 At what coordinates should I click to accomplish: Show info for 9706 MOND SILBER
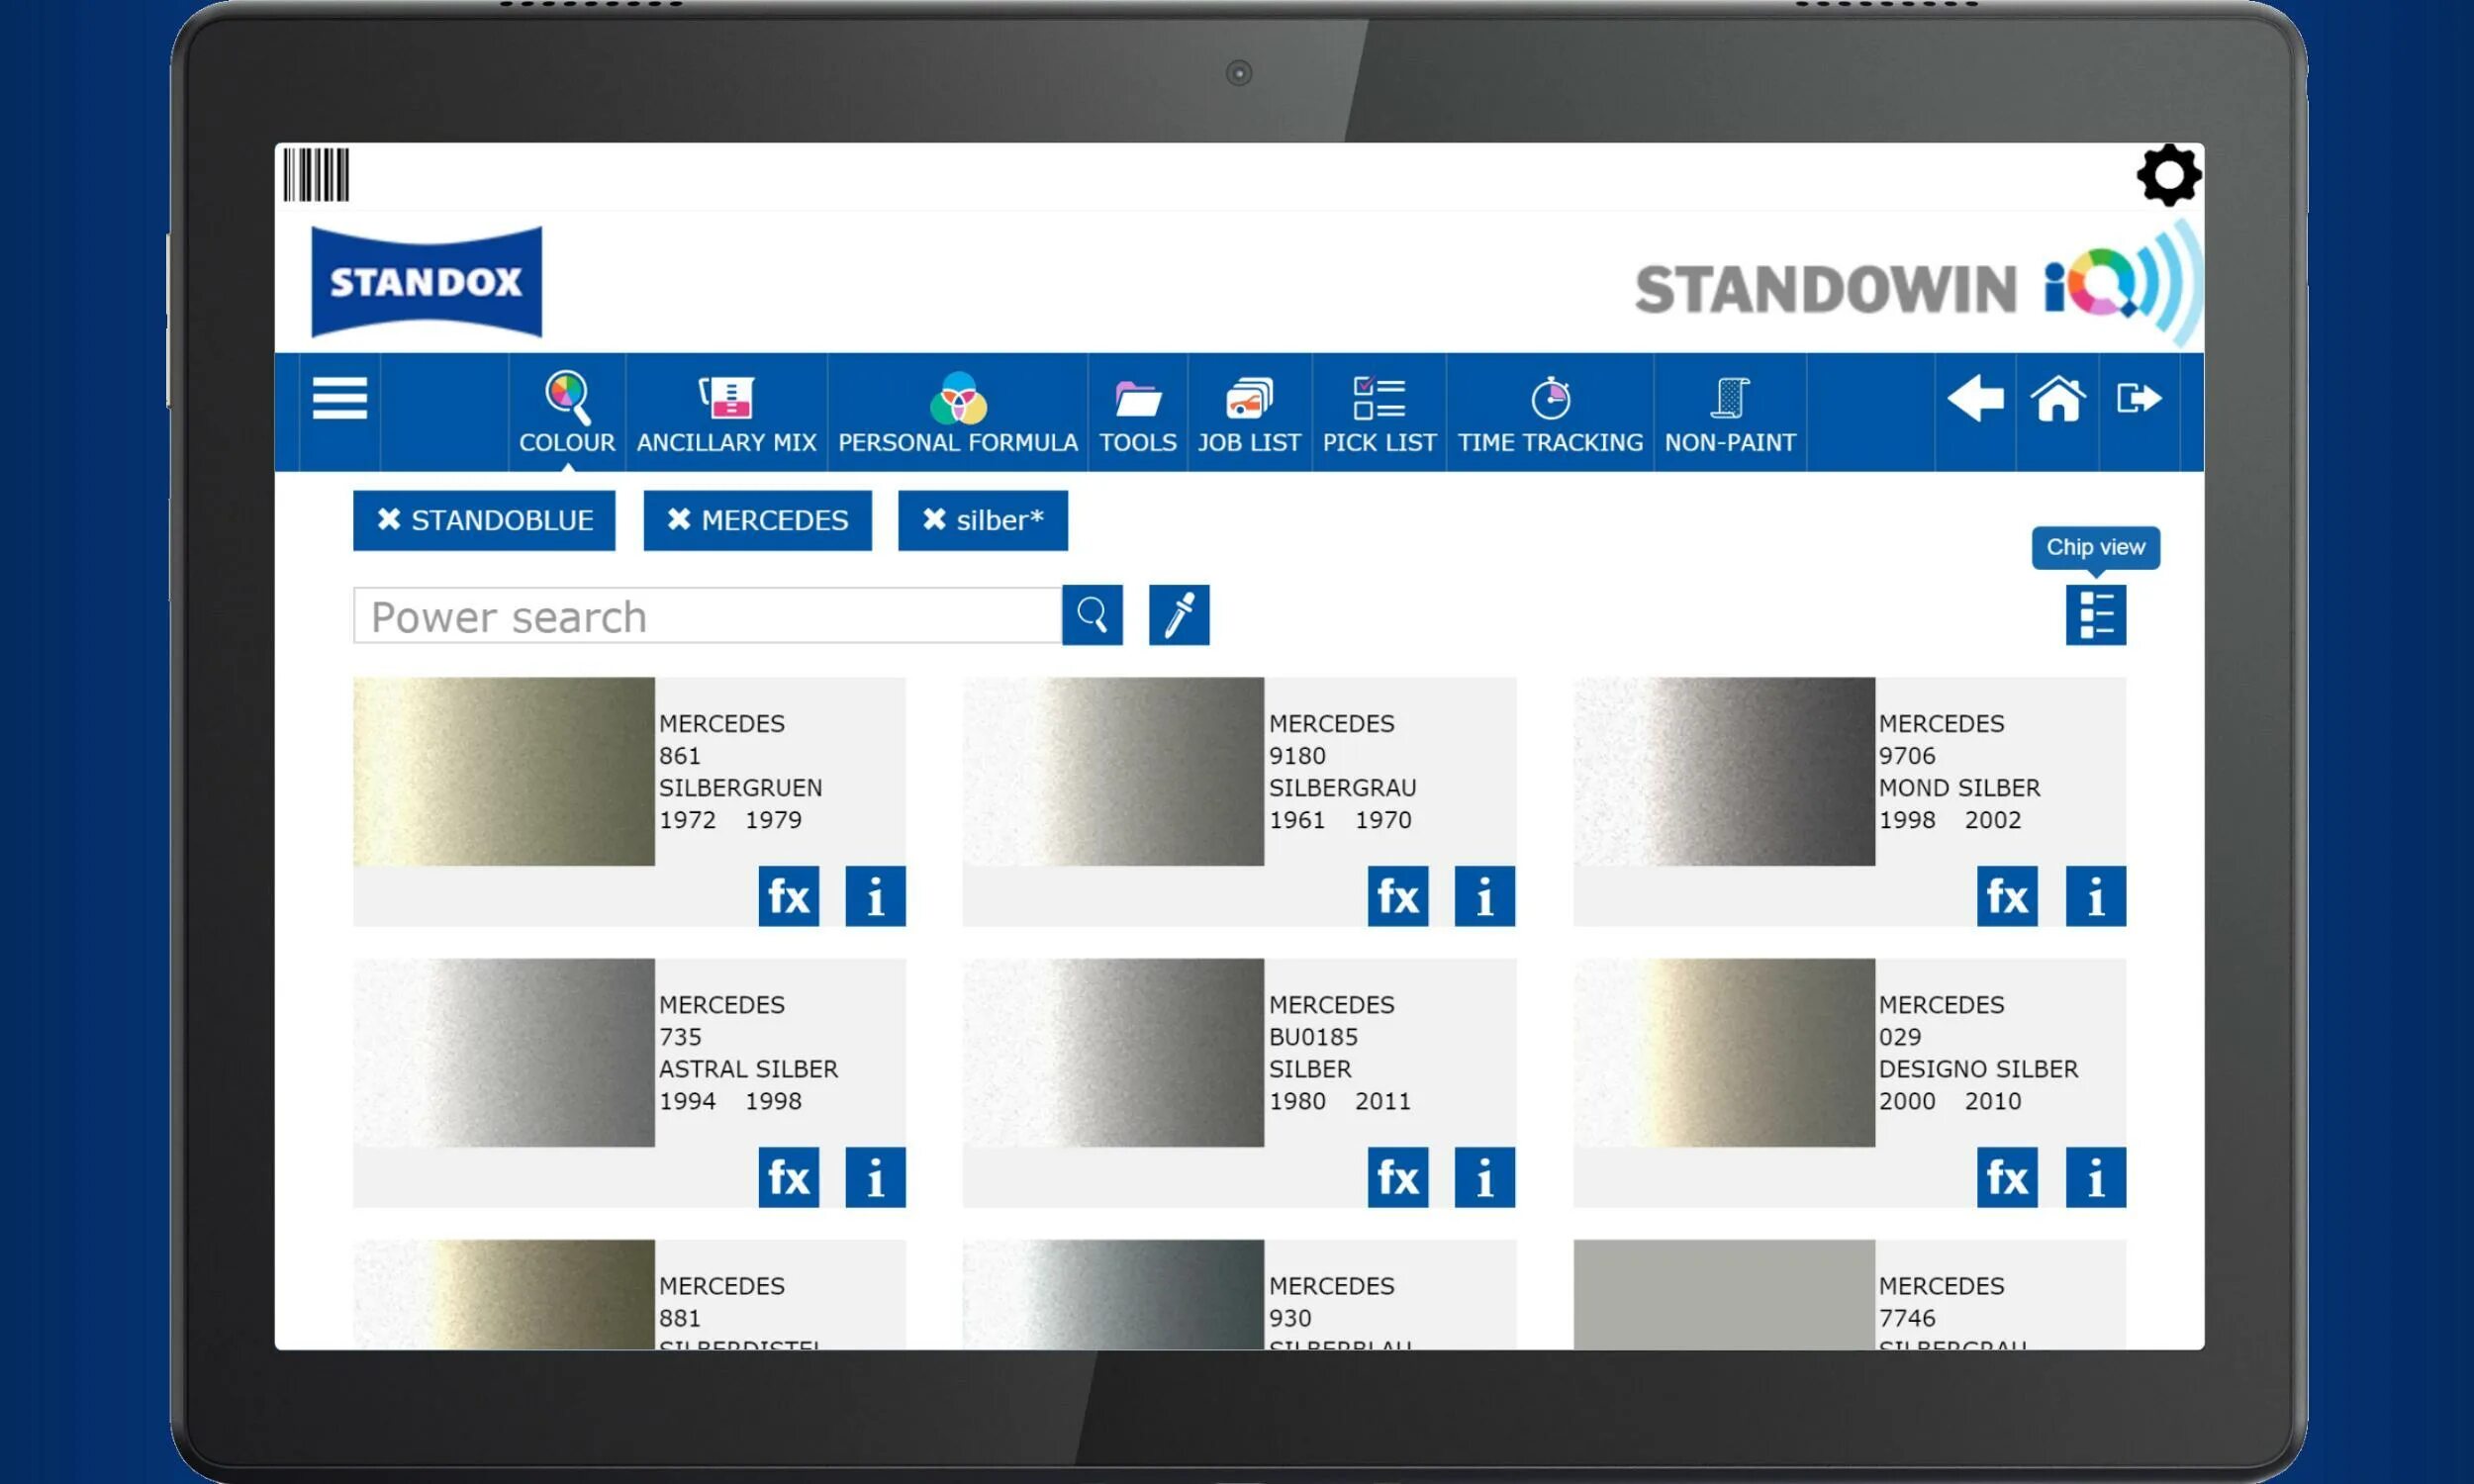(2095, 896)
